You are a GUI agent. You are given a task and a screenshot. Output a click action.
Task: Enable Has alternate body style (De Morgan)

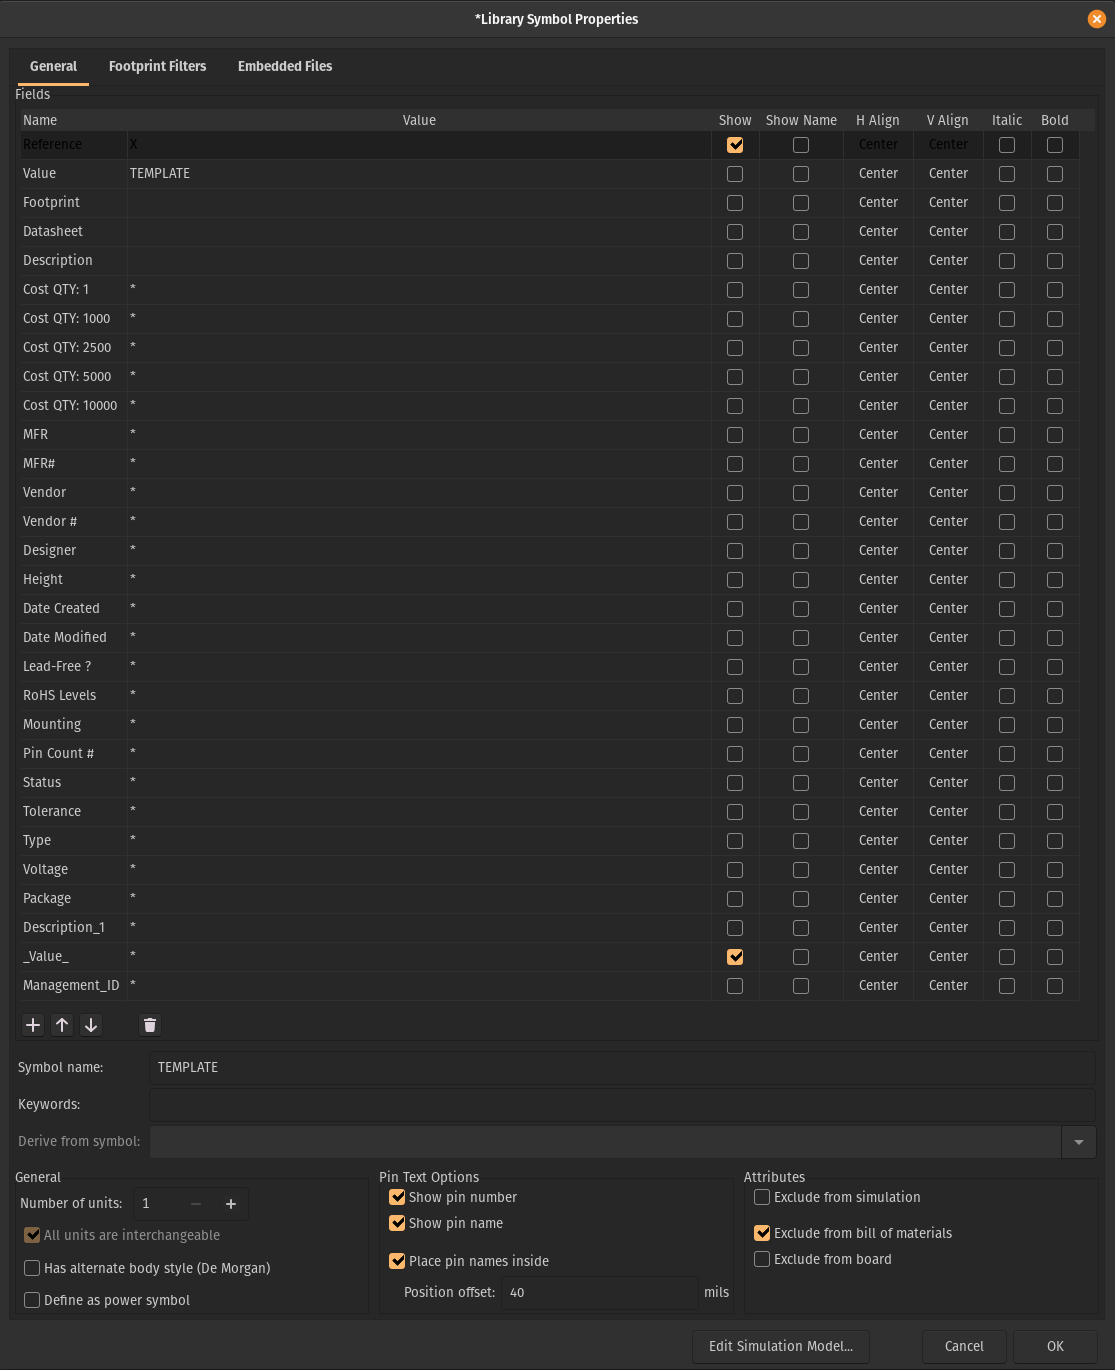(31, 1268)
